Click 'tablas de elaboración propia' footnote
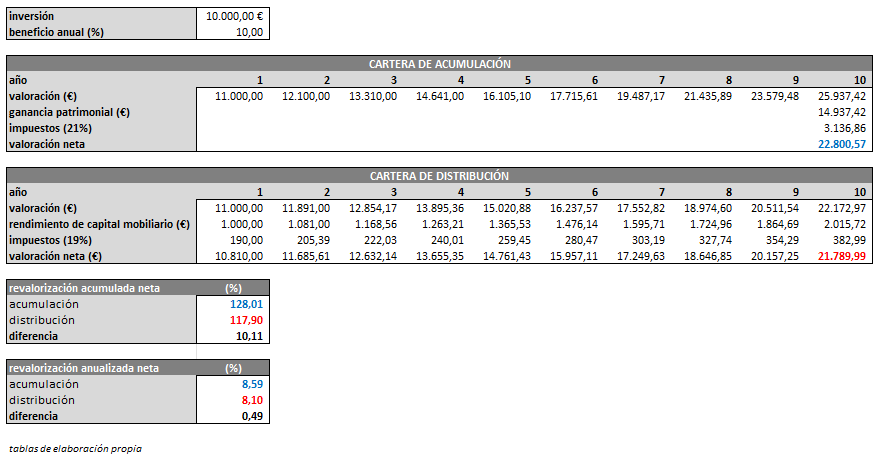This screenshot has width=883, height=462. point(75,449)
